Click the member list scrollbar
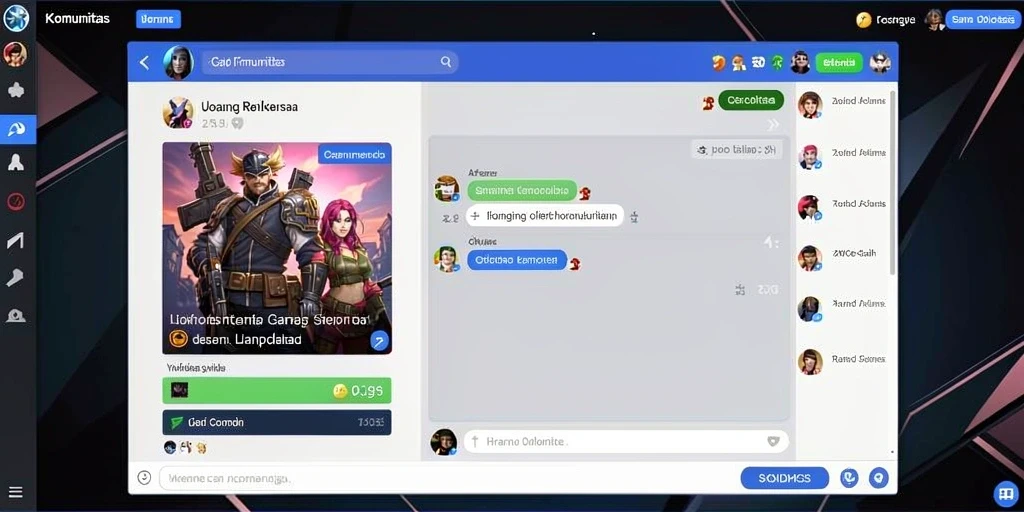Screen dimensions: 1024x512 point(893,183)
